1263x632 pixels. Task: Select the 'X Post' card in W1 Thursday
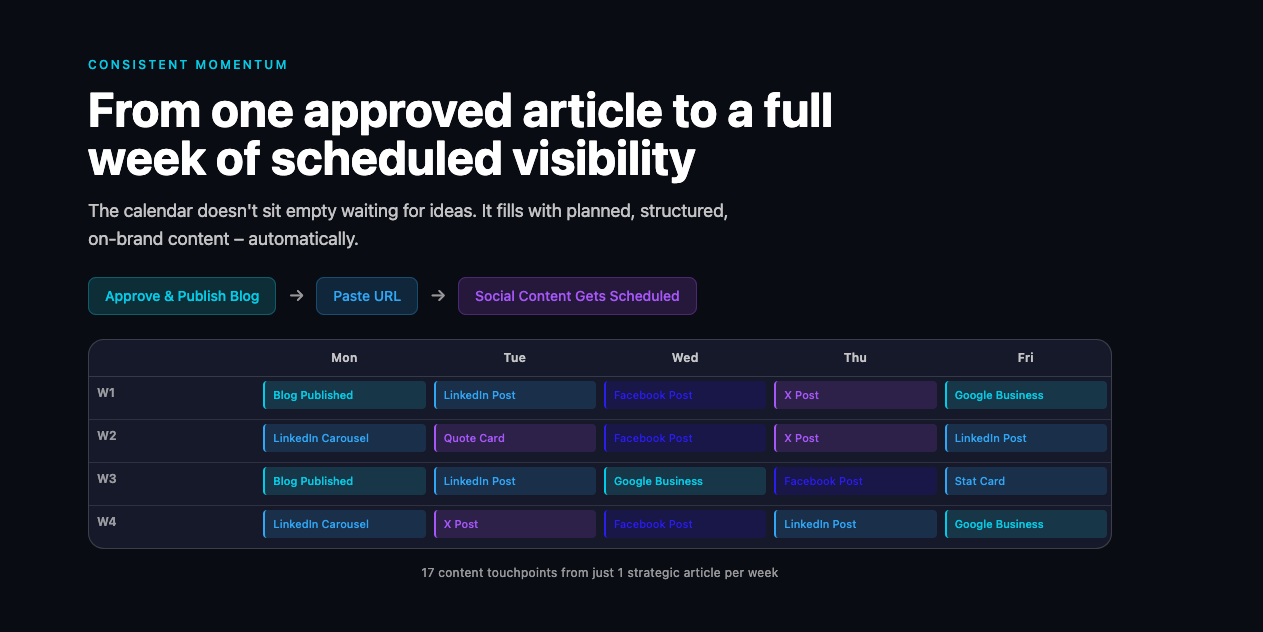tap(854, 394)
